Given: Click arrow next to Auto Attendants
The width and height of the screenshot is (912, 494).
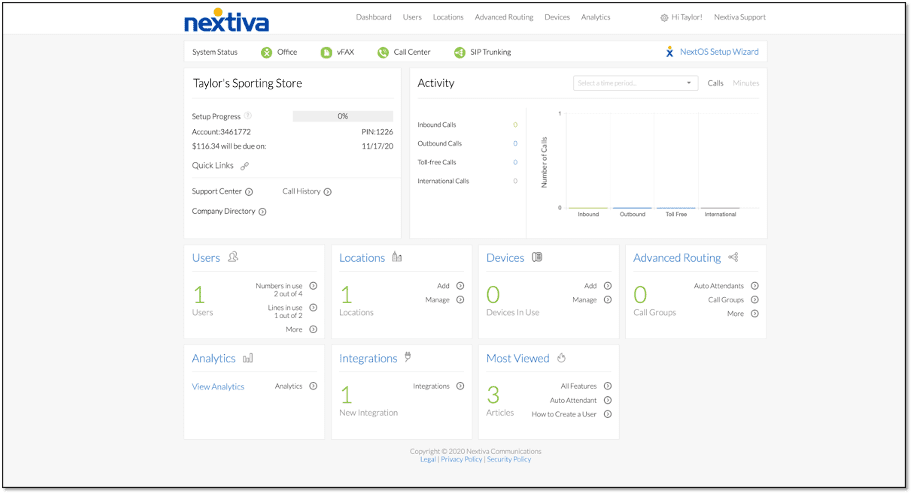Looking at the screenshot, I should [x=754, y=286].
